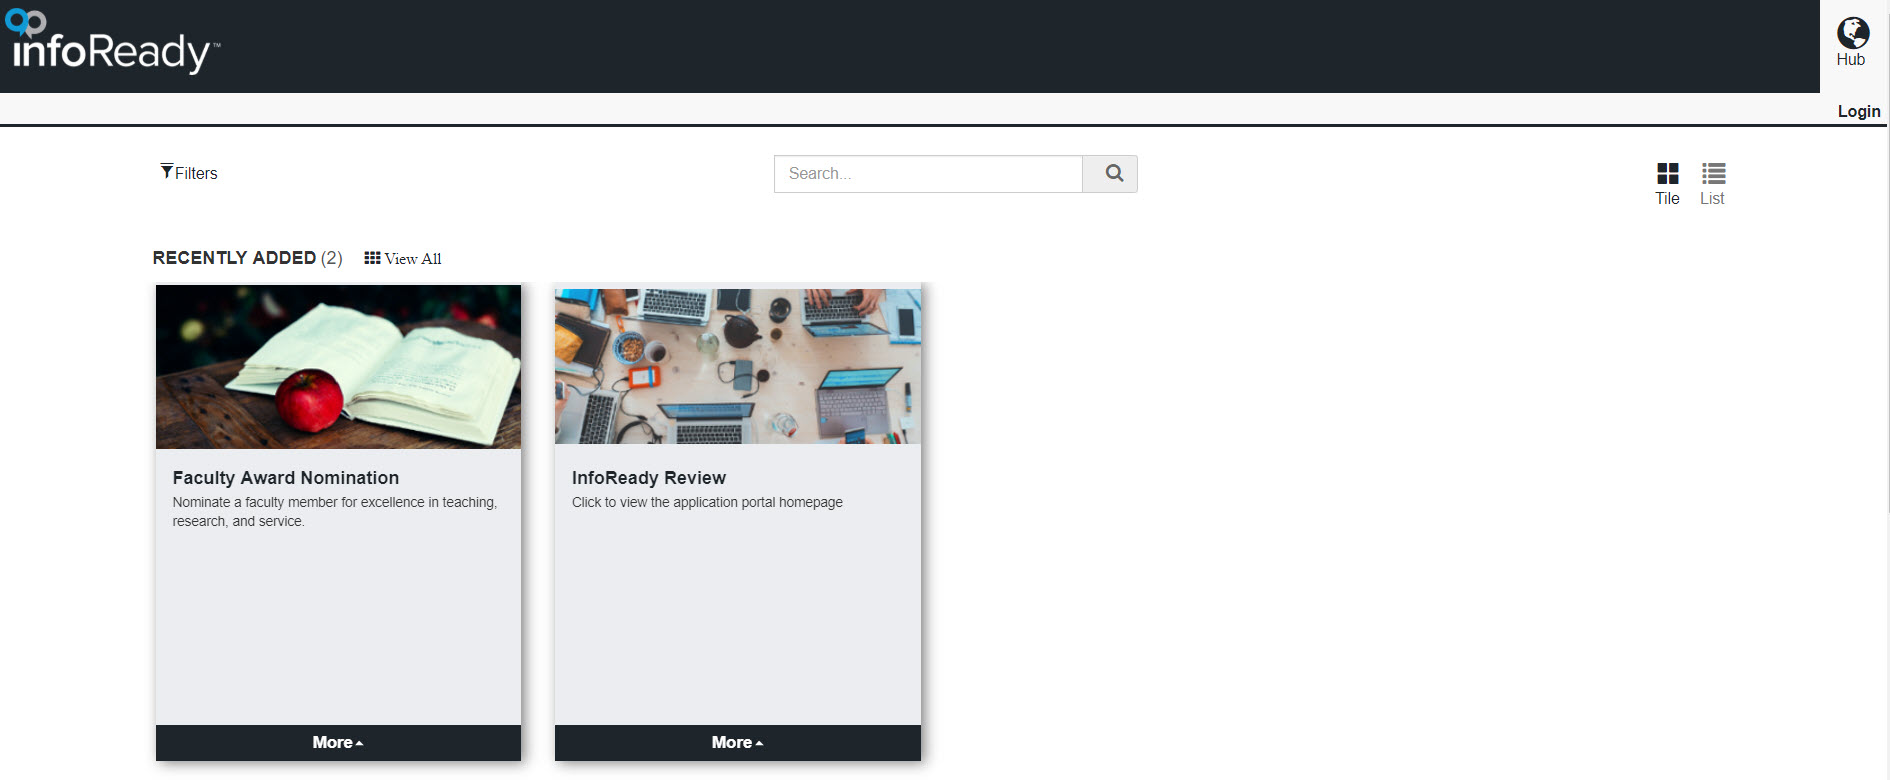This screenshot has height=780, width=1890.
Task: Click 'Nominate a faculty member for excellence' description
Action: pos(335,512)
